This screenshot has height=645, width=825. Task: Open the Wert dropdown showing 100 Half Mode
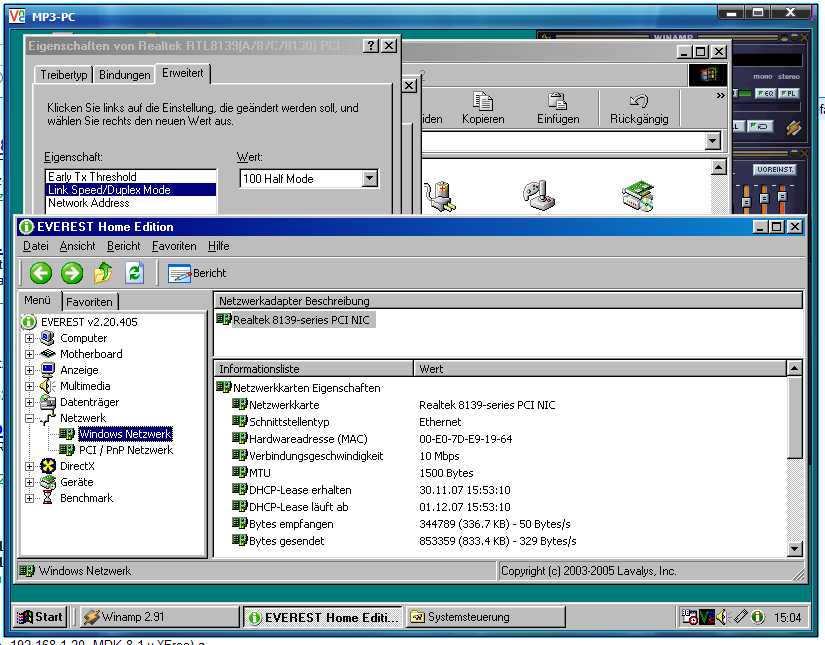click(x=370, y=178)
